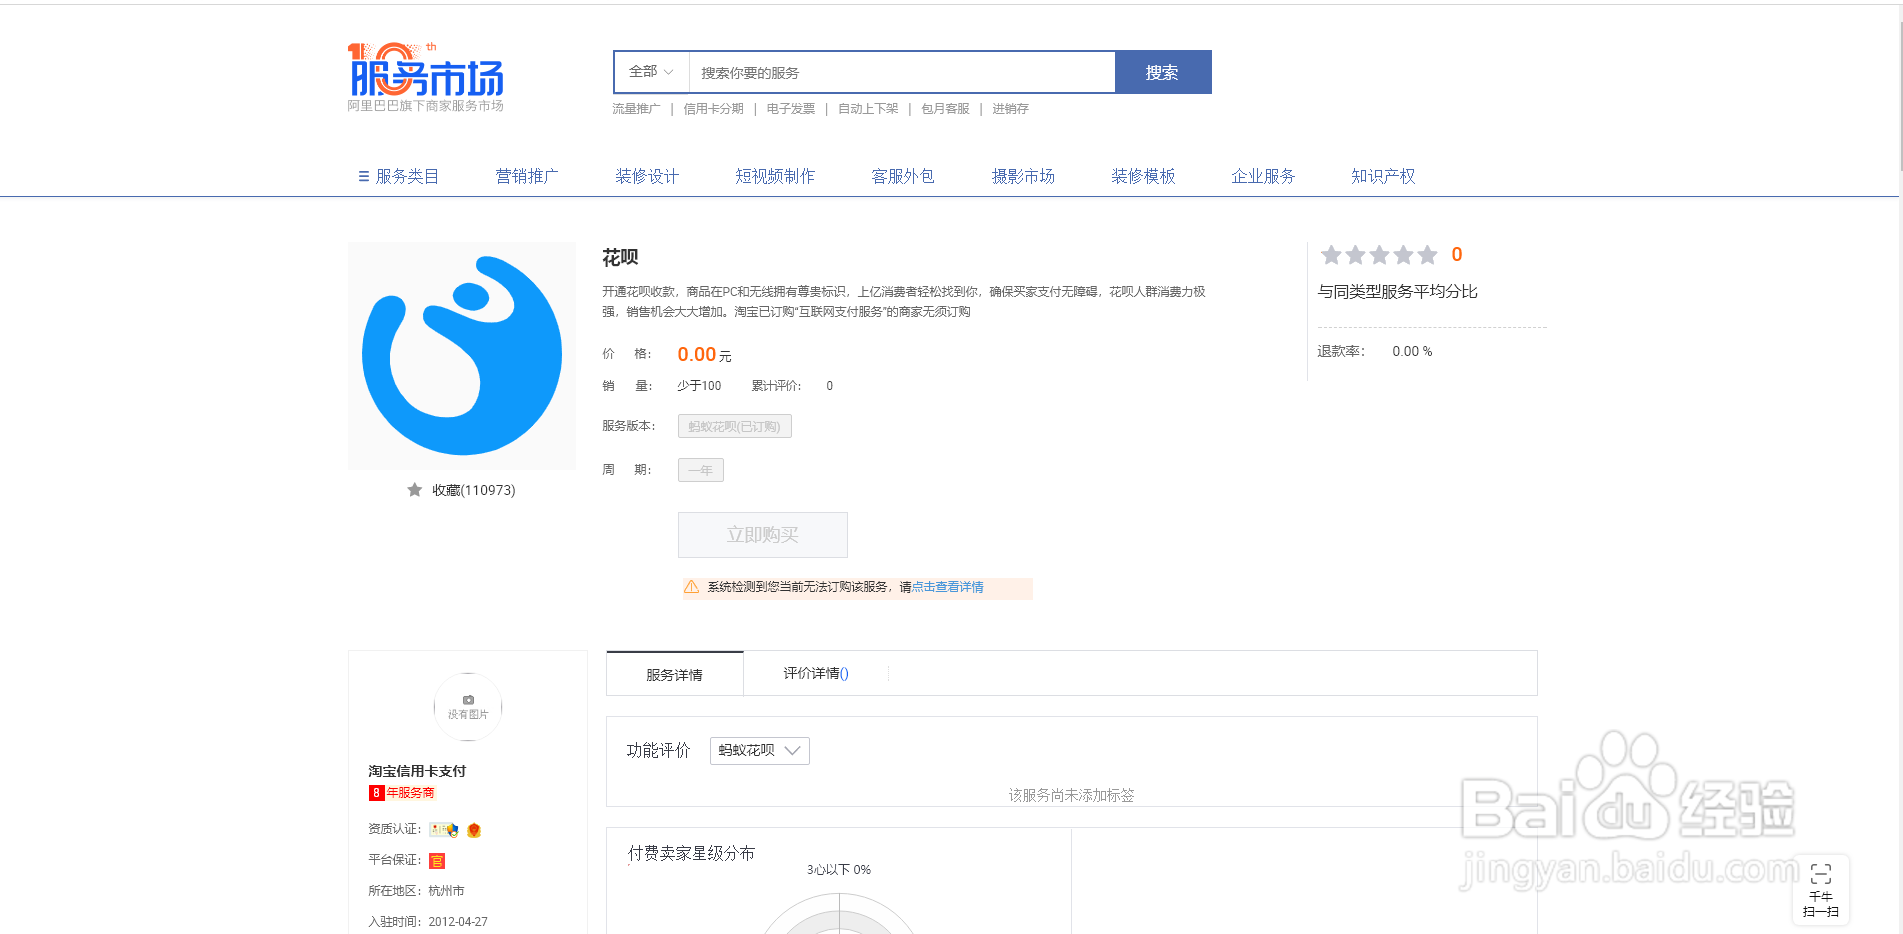Open the 包月客服 quick link

click(x=945, y=109)
